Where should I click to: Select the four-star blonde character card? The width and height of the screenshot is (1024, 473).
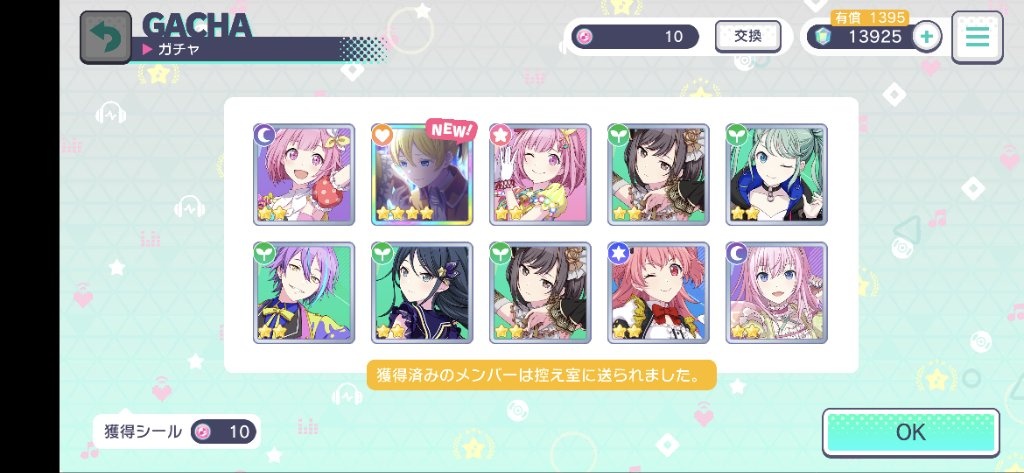point(422,174)
